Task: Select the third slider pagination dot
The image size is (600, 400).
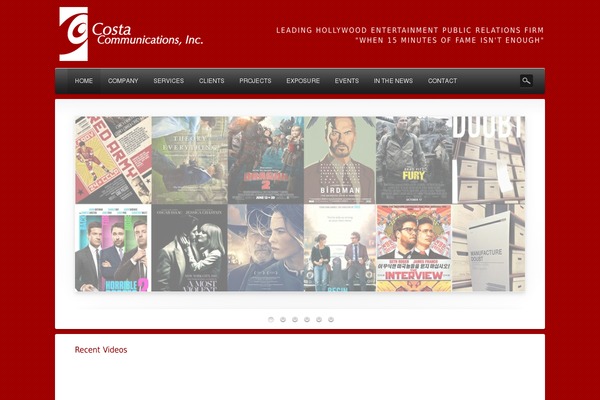Action: click(x=295, y=320)
